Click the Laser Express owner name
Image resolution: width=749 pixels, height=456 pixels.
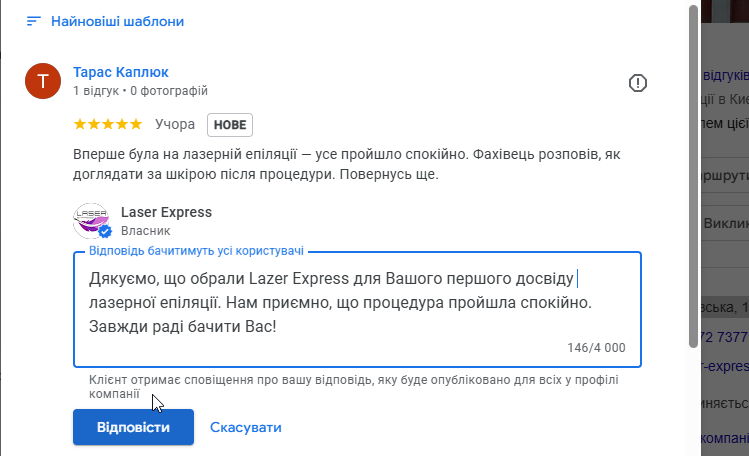pyautogui.click(x=166, y=212)
